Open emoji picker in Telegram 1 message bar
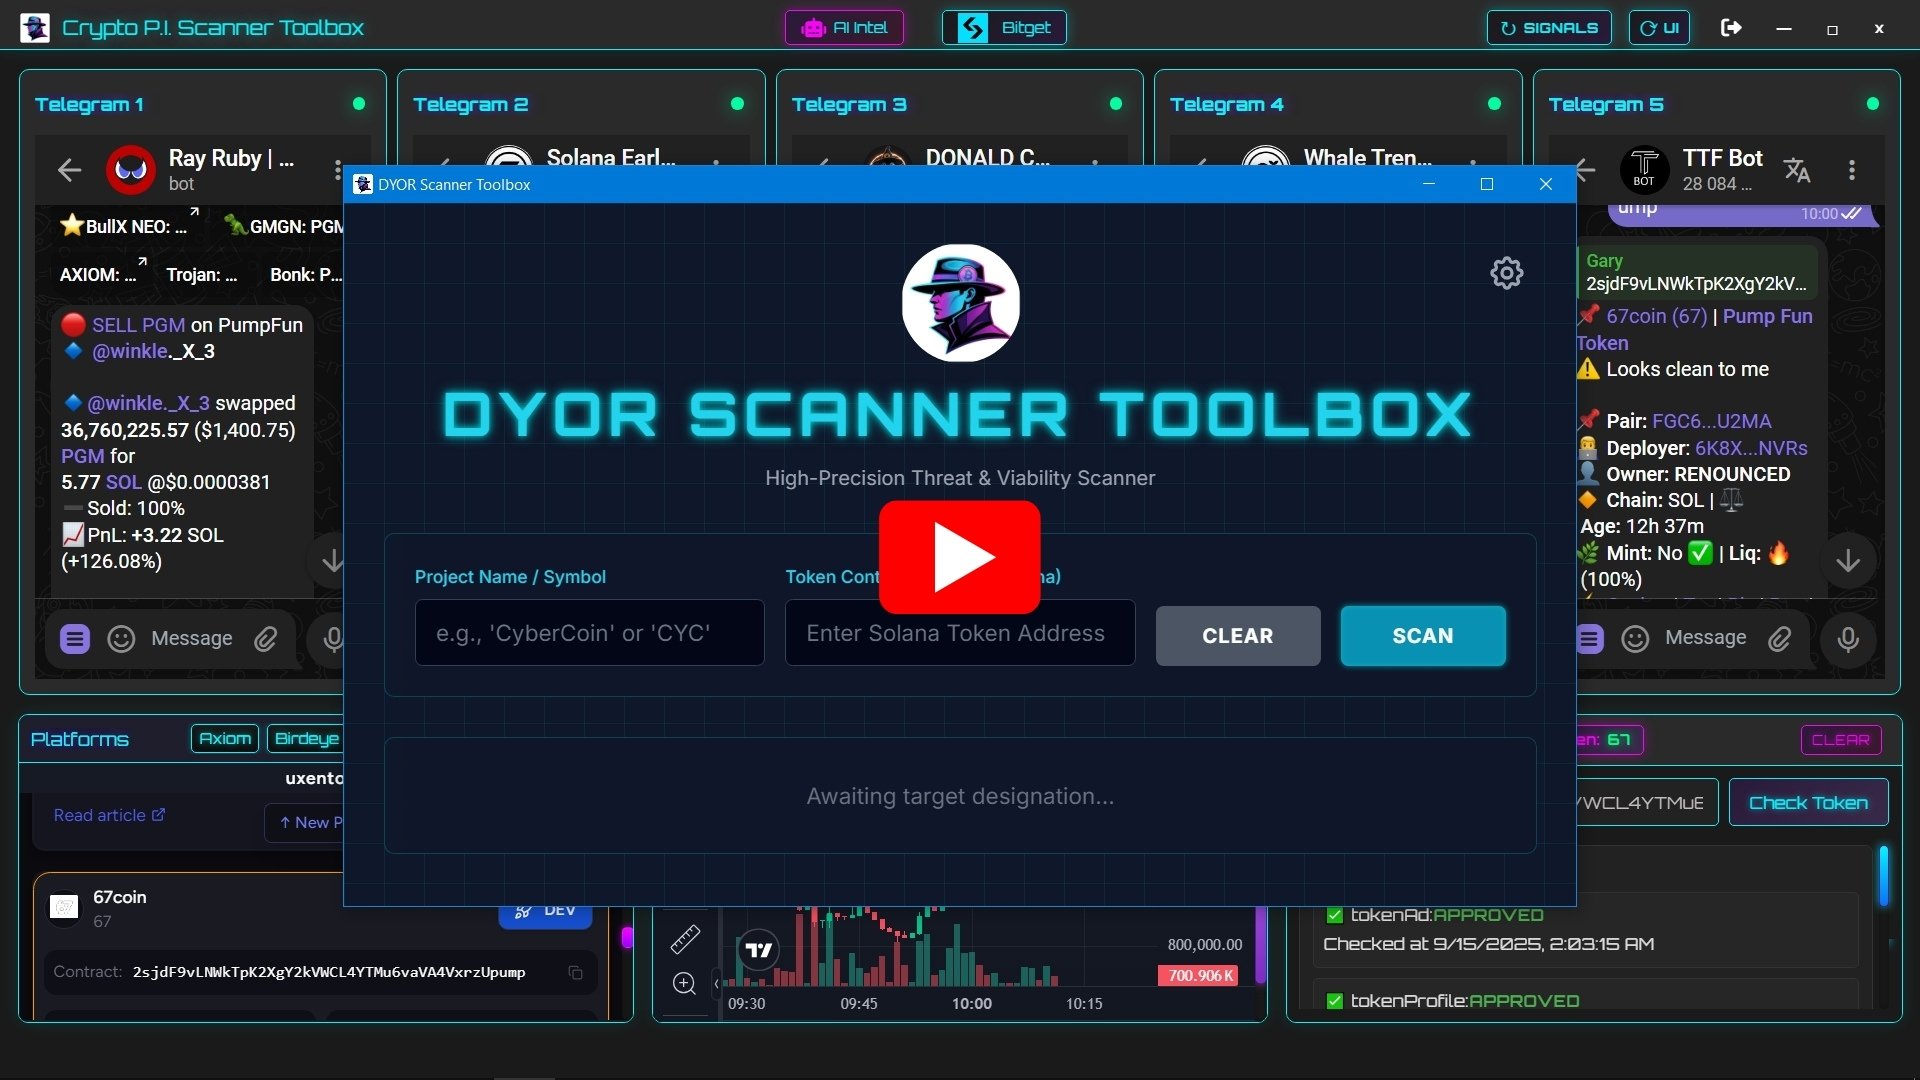This screenshot has height=1080, width=1920. (x=121, y=639)
